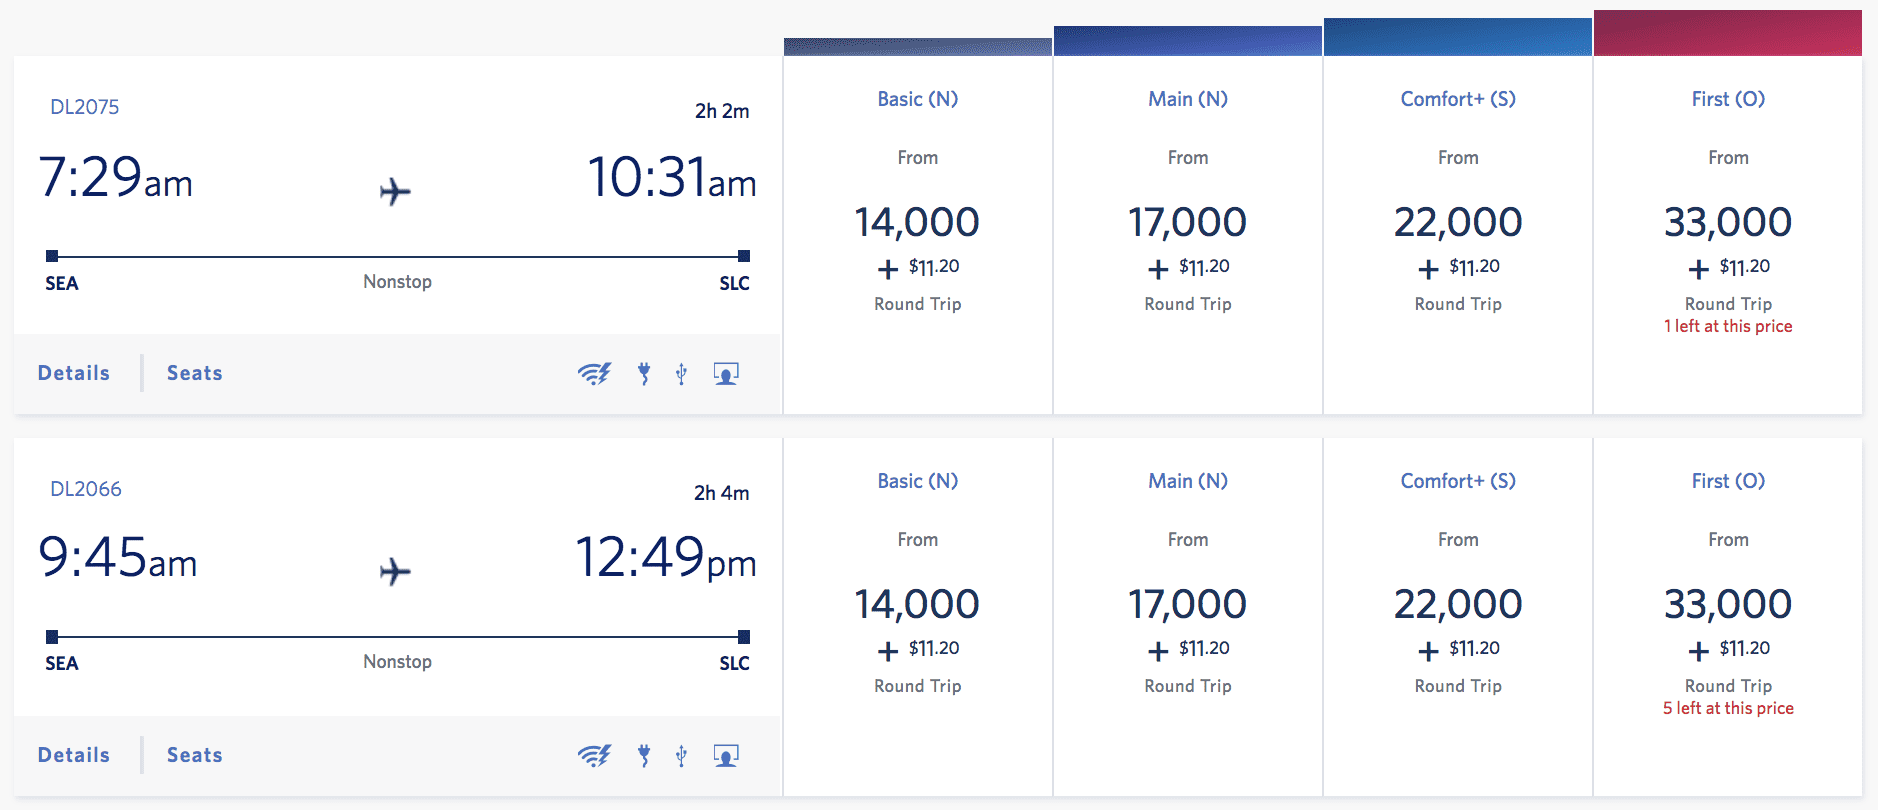Viewport: 1878px width, 810px height.
Task: Open Details for flight DL2066
Action: click(73, 755)
